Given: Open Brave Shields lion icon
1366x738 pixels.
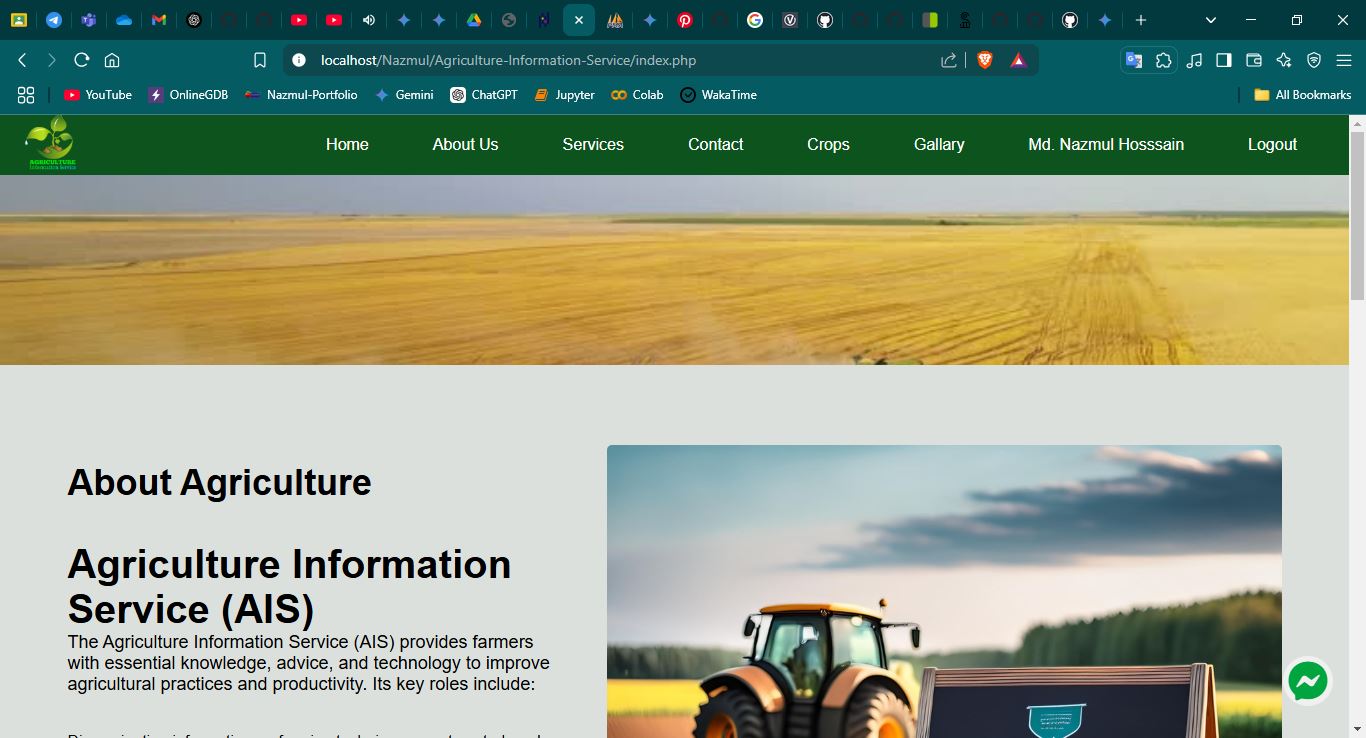Looking at the screenshot, I should [x=985, y=60].
